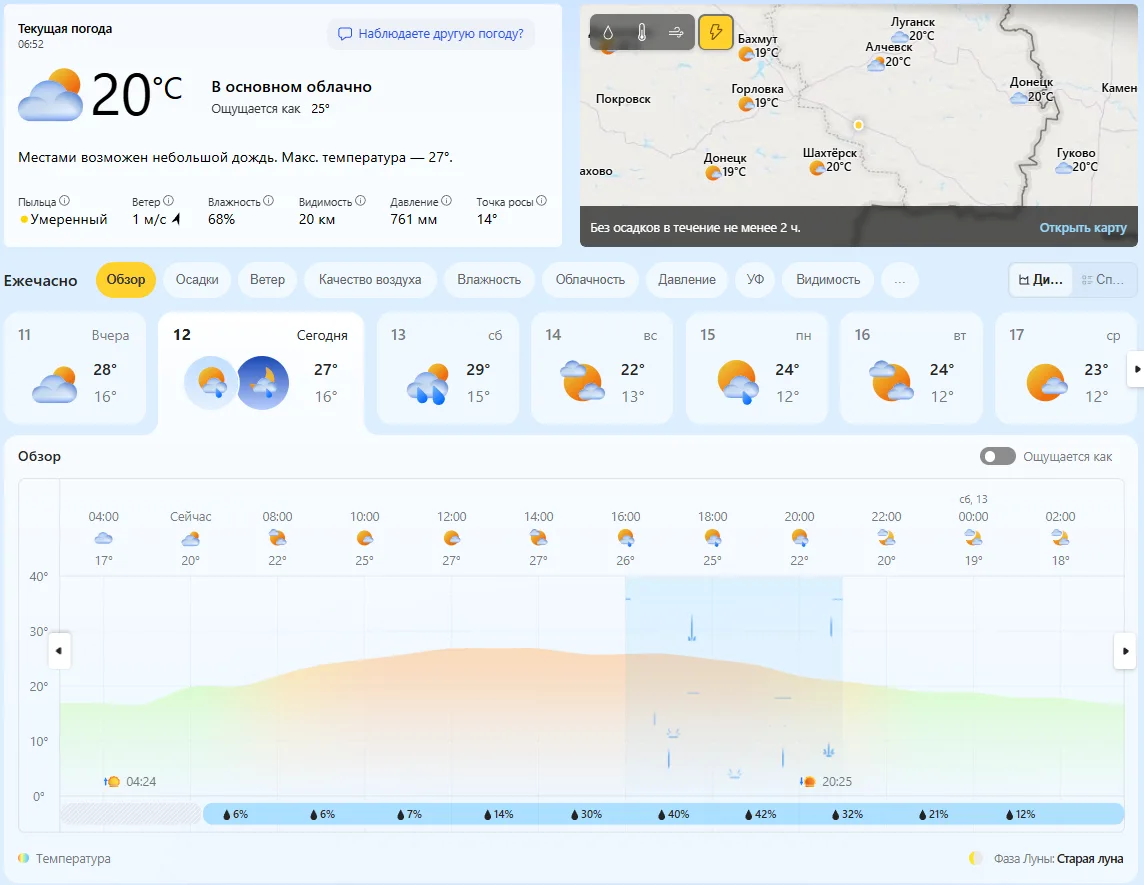Show more hourly categories via ellipsis
The image size is (1144, 885).
[x=900, y=280]
